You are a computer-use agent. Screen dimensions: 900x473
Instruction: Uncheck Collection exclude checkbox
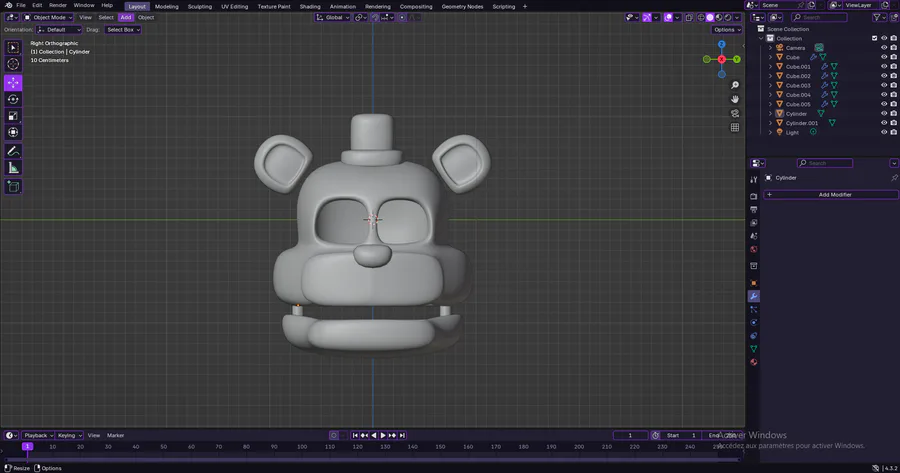pyautogui.click(x=875, y=38)
